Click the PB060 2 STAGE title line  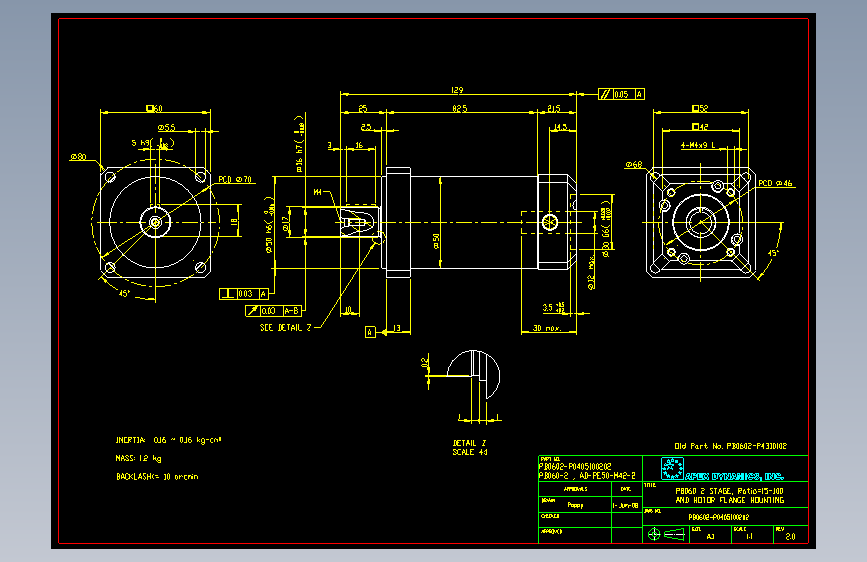click(x=729, y=491)
